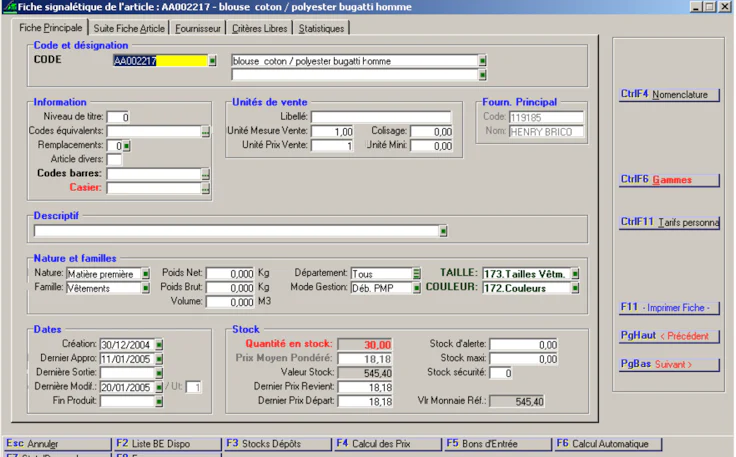The height and width of the screenshot is (457, 736).
Task: Open the Statistiques tab
Action: (321, 29)
